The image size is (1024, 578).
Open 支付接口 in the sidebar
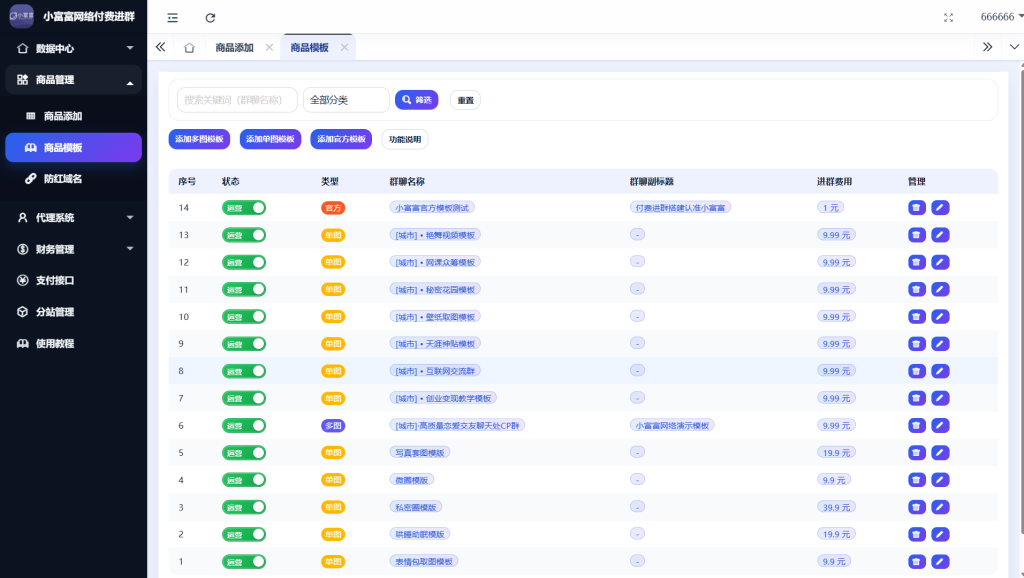click(74, 280)
